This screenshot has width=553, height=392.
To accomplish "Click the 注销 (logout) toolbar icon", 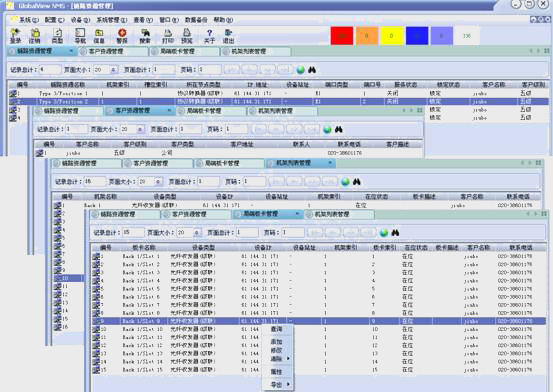I will (35, 36).
